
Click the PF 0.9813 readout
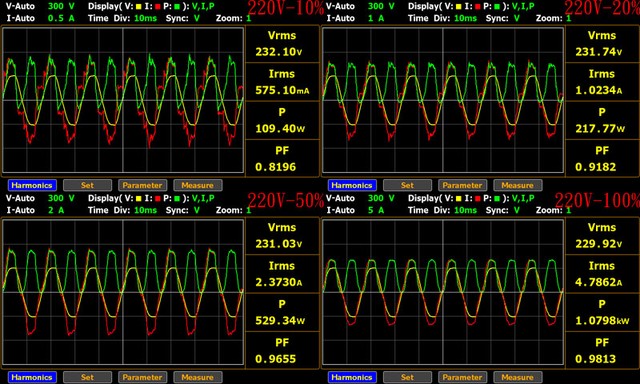point(602,351)
